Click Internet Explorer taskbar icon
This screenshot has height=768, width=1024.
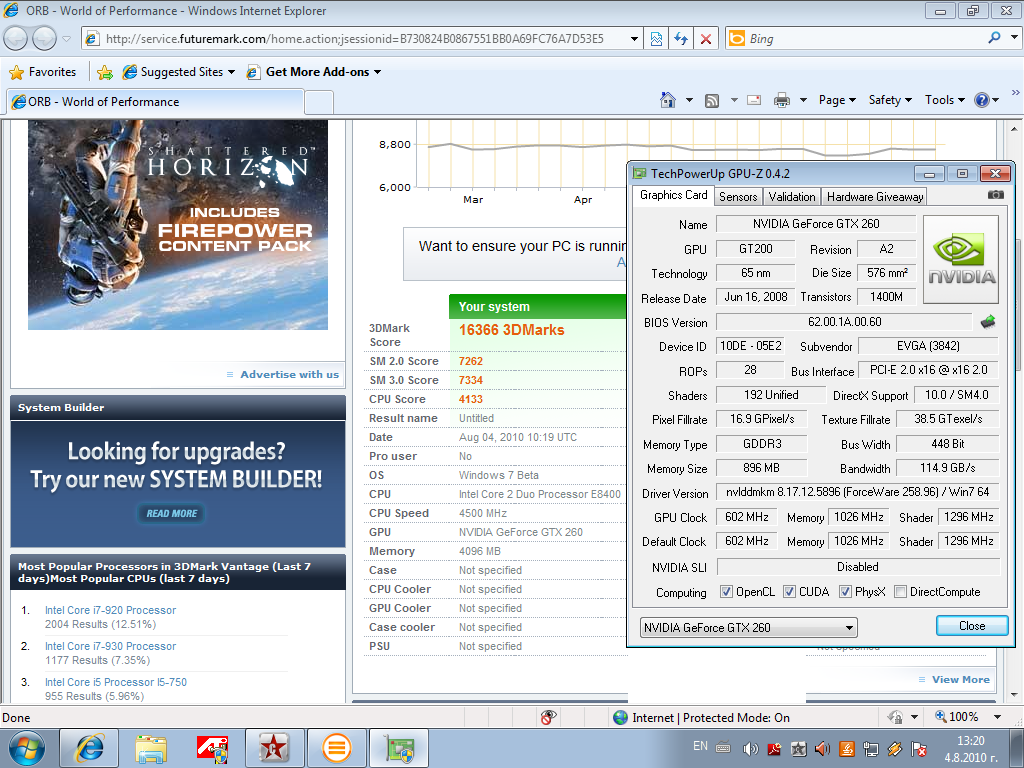89,748
